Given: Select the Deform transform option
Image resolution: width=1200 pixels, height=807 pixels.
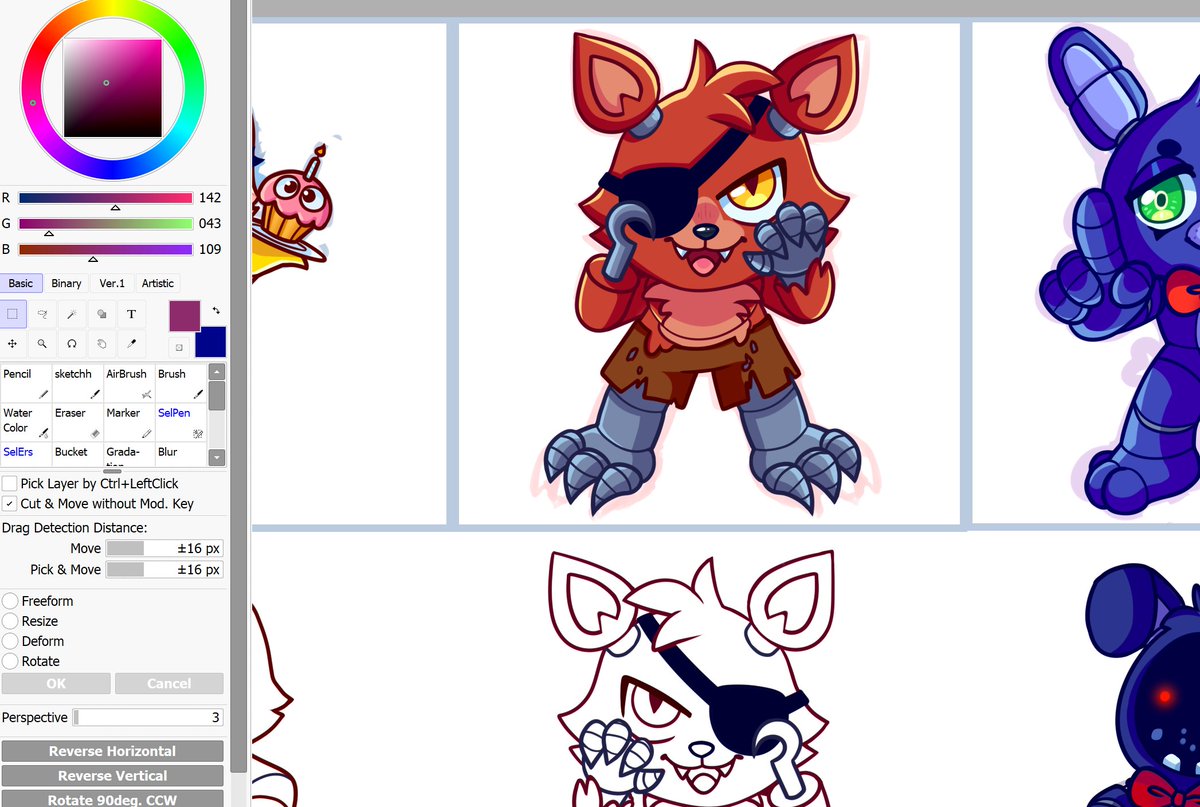Looking at the screenshot, I should [9, 641].
